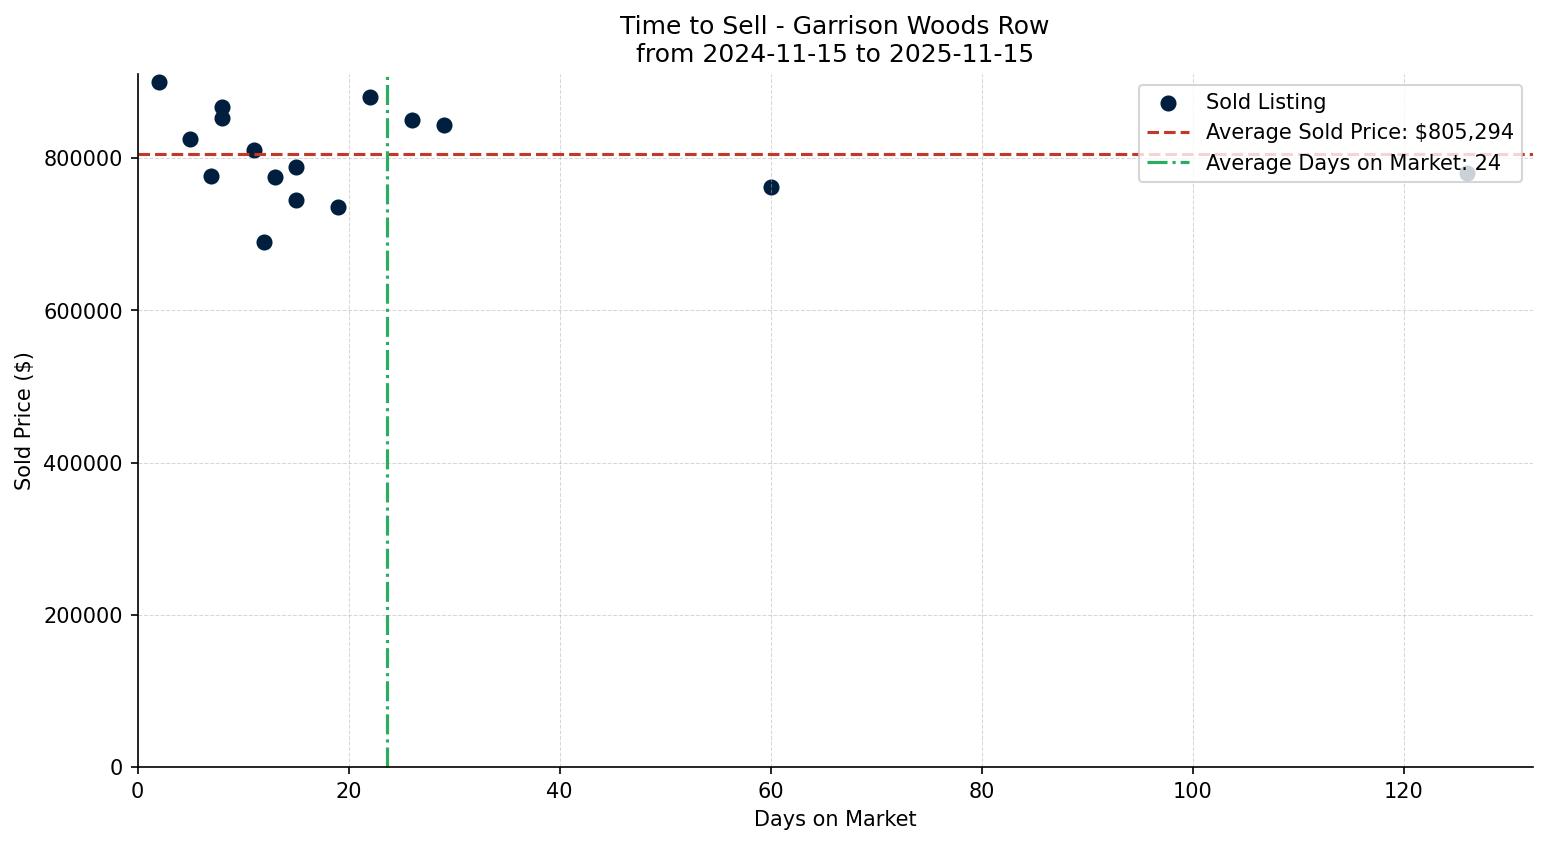Click the date range subtitle text
This screenshot has width=1547, height=845.
click(x=834, y=54)
